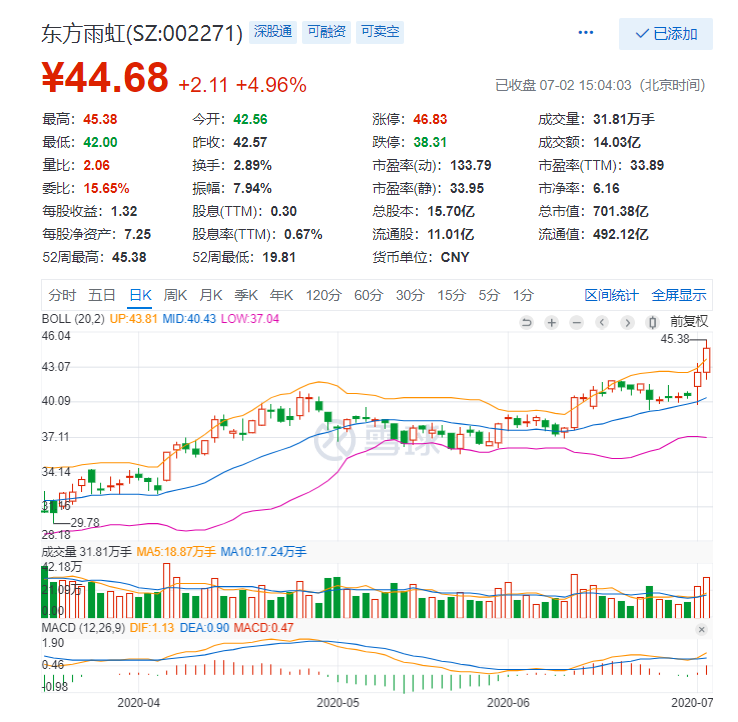The image size is (738, 722).
Task: Click BOLL UP:43.81 value
Action: click(133, 319)
